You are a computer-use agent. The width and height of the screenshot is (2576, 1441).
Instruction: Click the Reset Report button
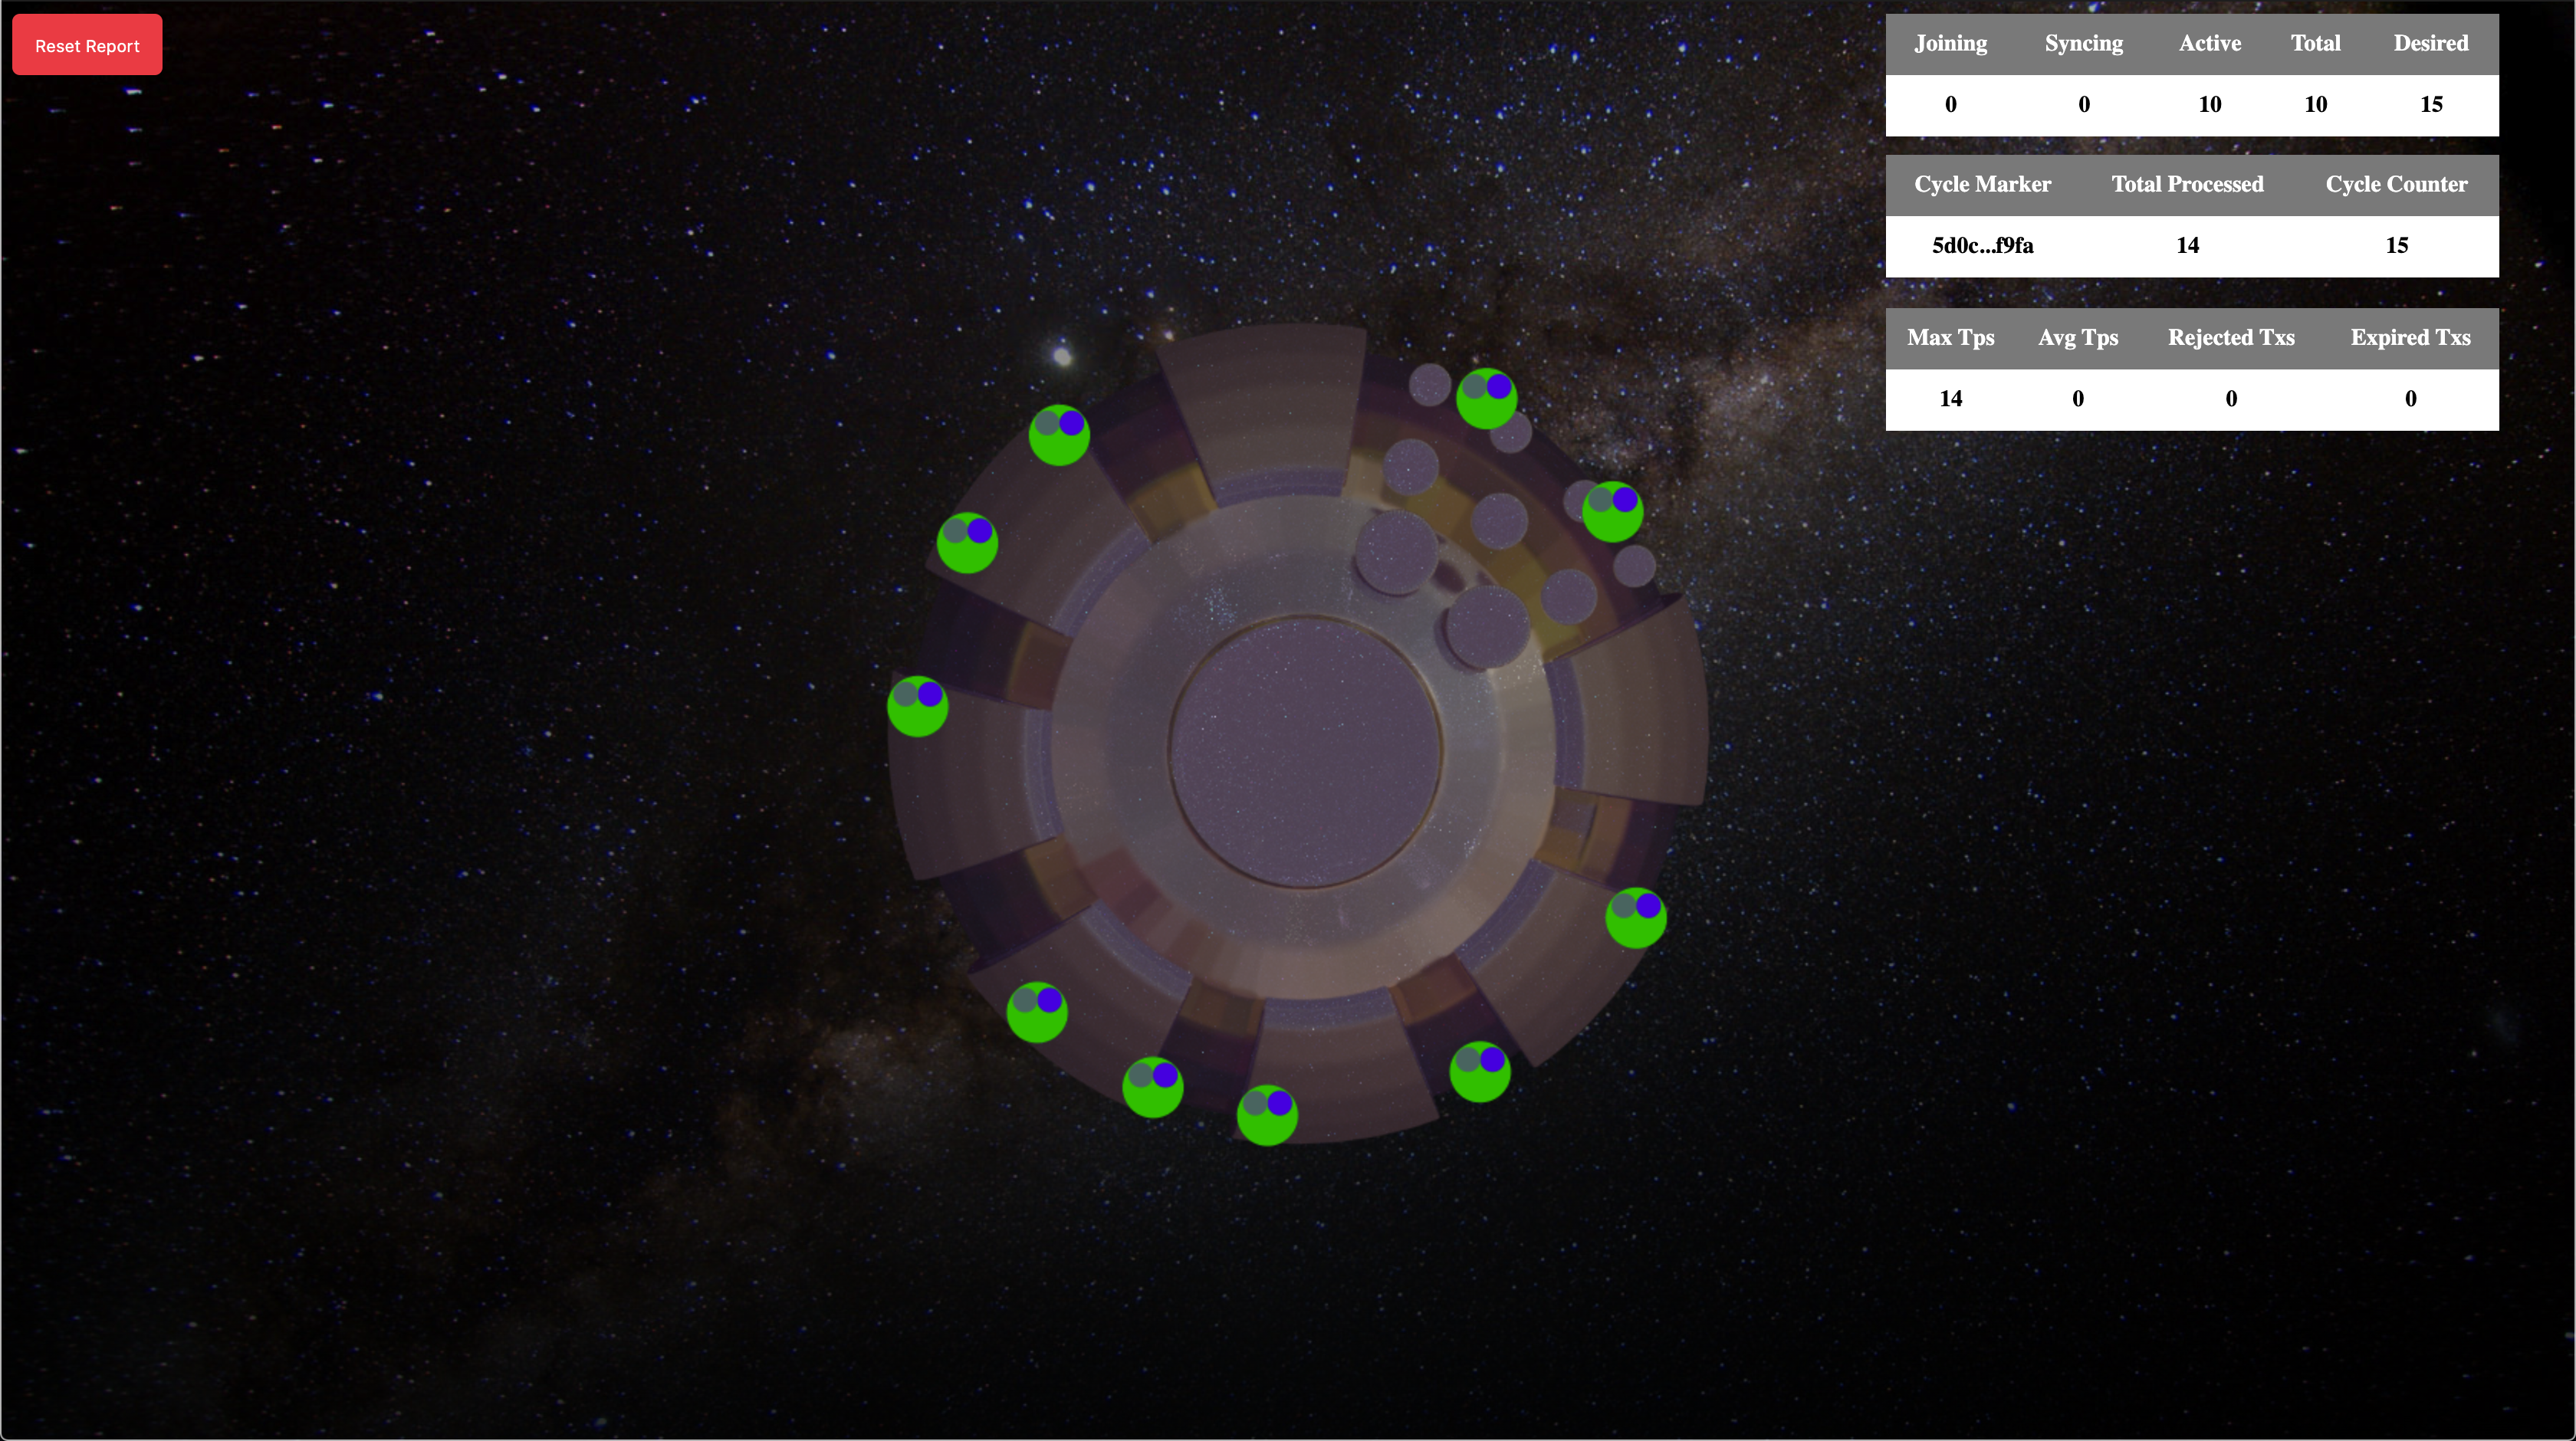[x=87, y=45]
